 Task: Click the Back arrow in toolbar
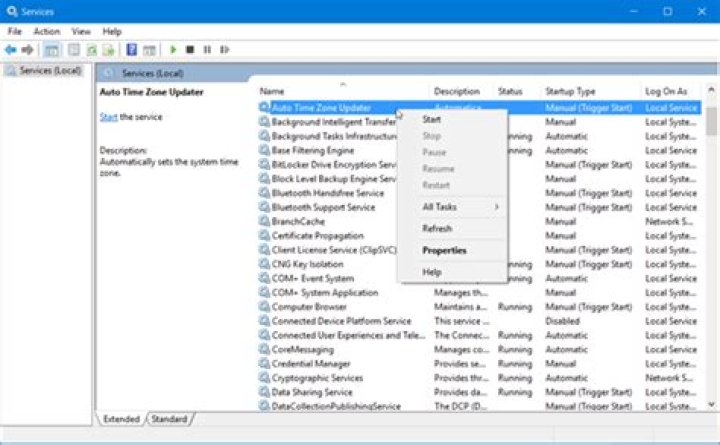click(x=11, y=49)
